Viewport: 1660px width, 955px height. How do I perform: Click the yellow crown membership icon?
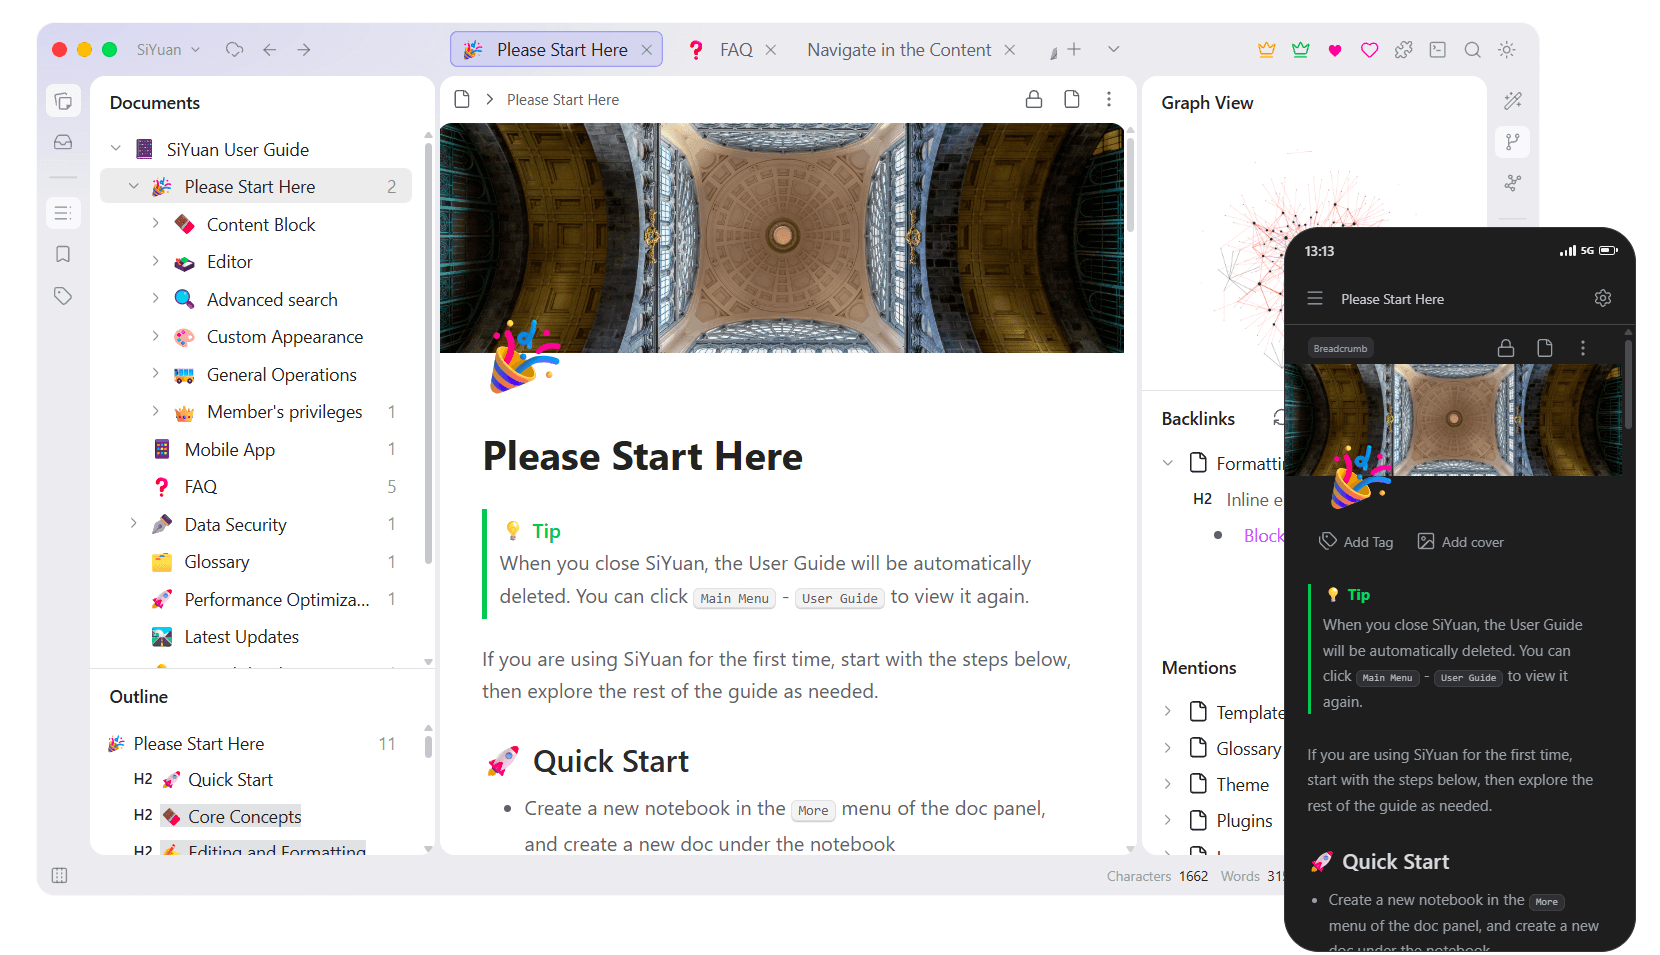coord(1267,50)
